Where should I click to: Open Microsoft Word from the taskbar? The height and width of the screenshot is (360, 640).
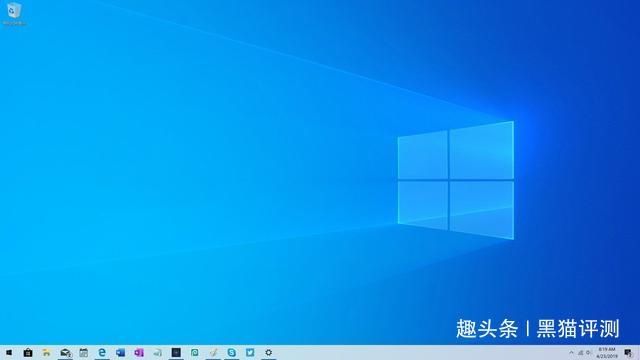click(x=120, y=353)
